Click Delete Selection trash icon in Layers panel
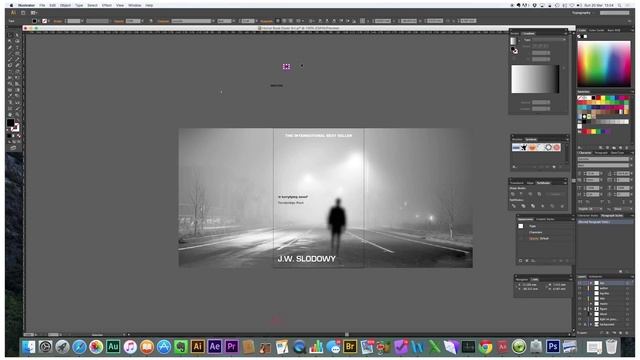 pos(628,333)
